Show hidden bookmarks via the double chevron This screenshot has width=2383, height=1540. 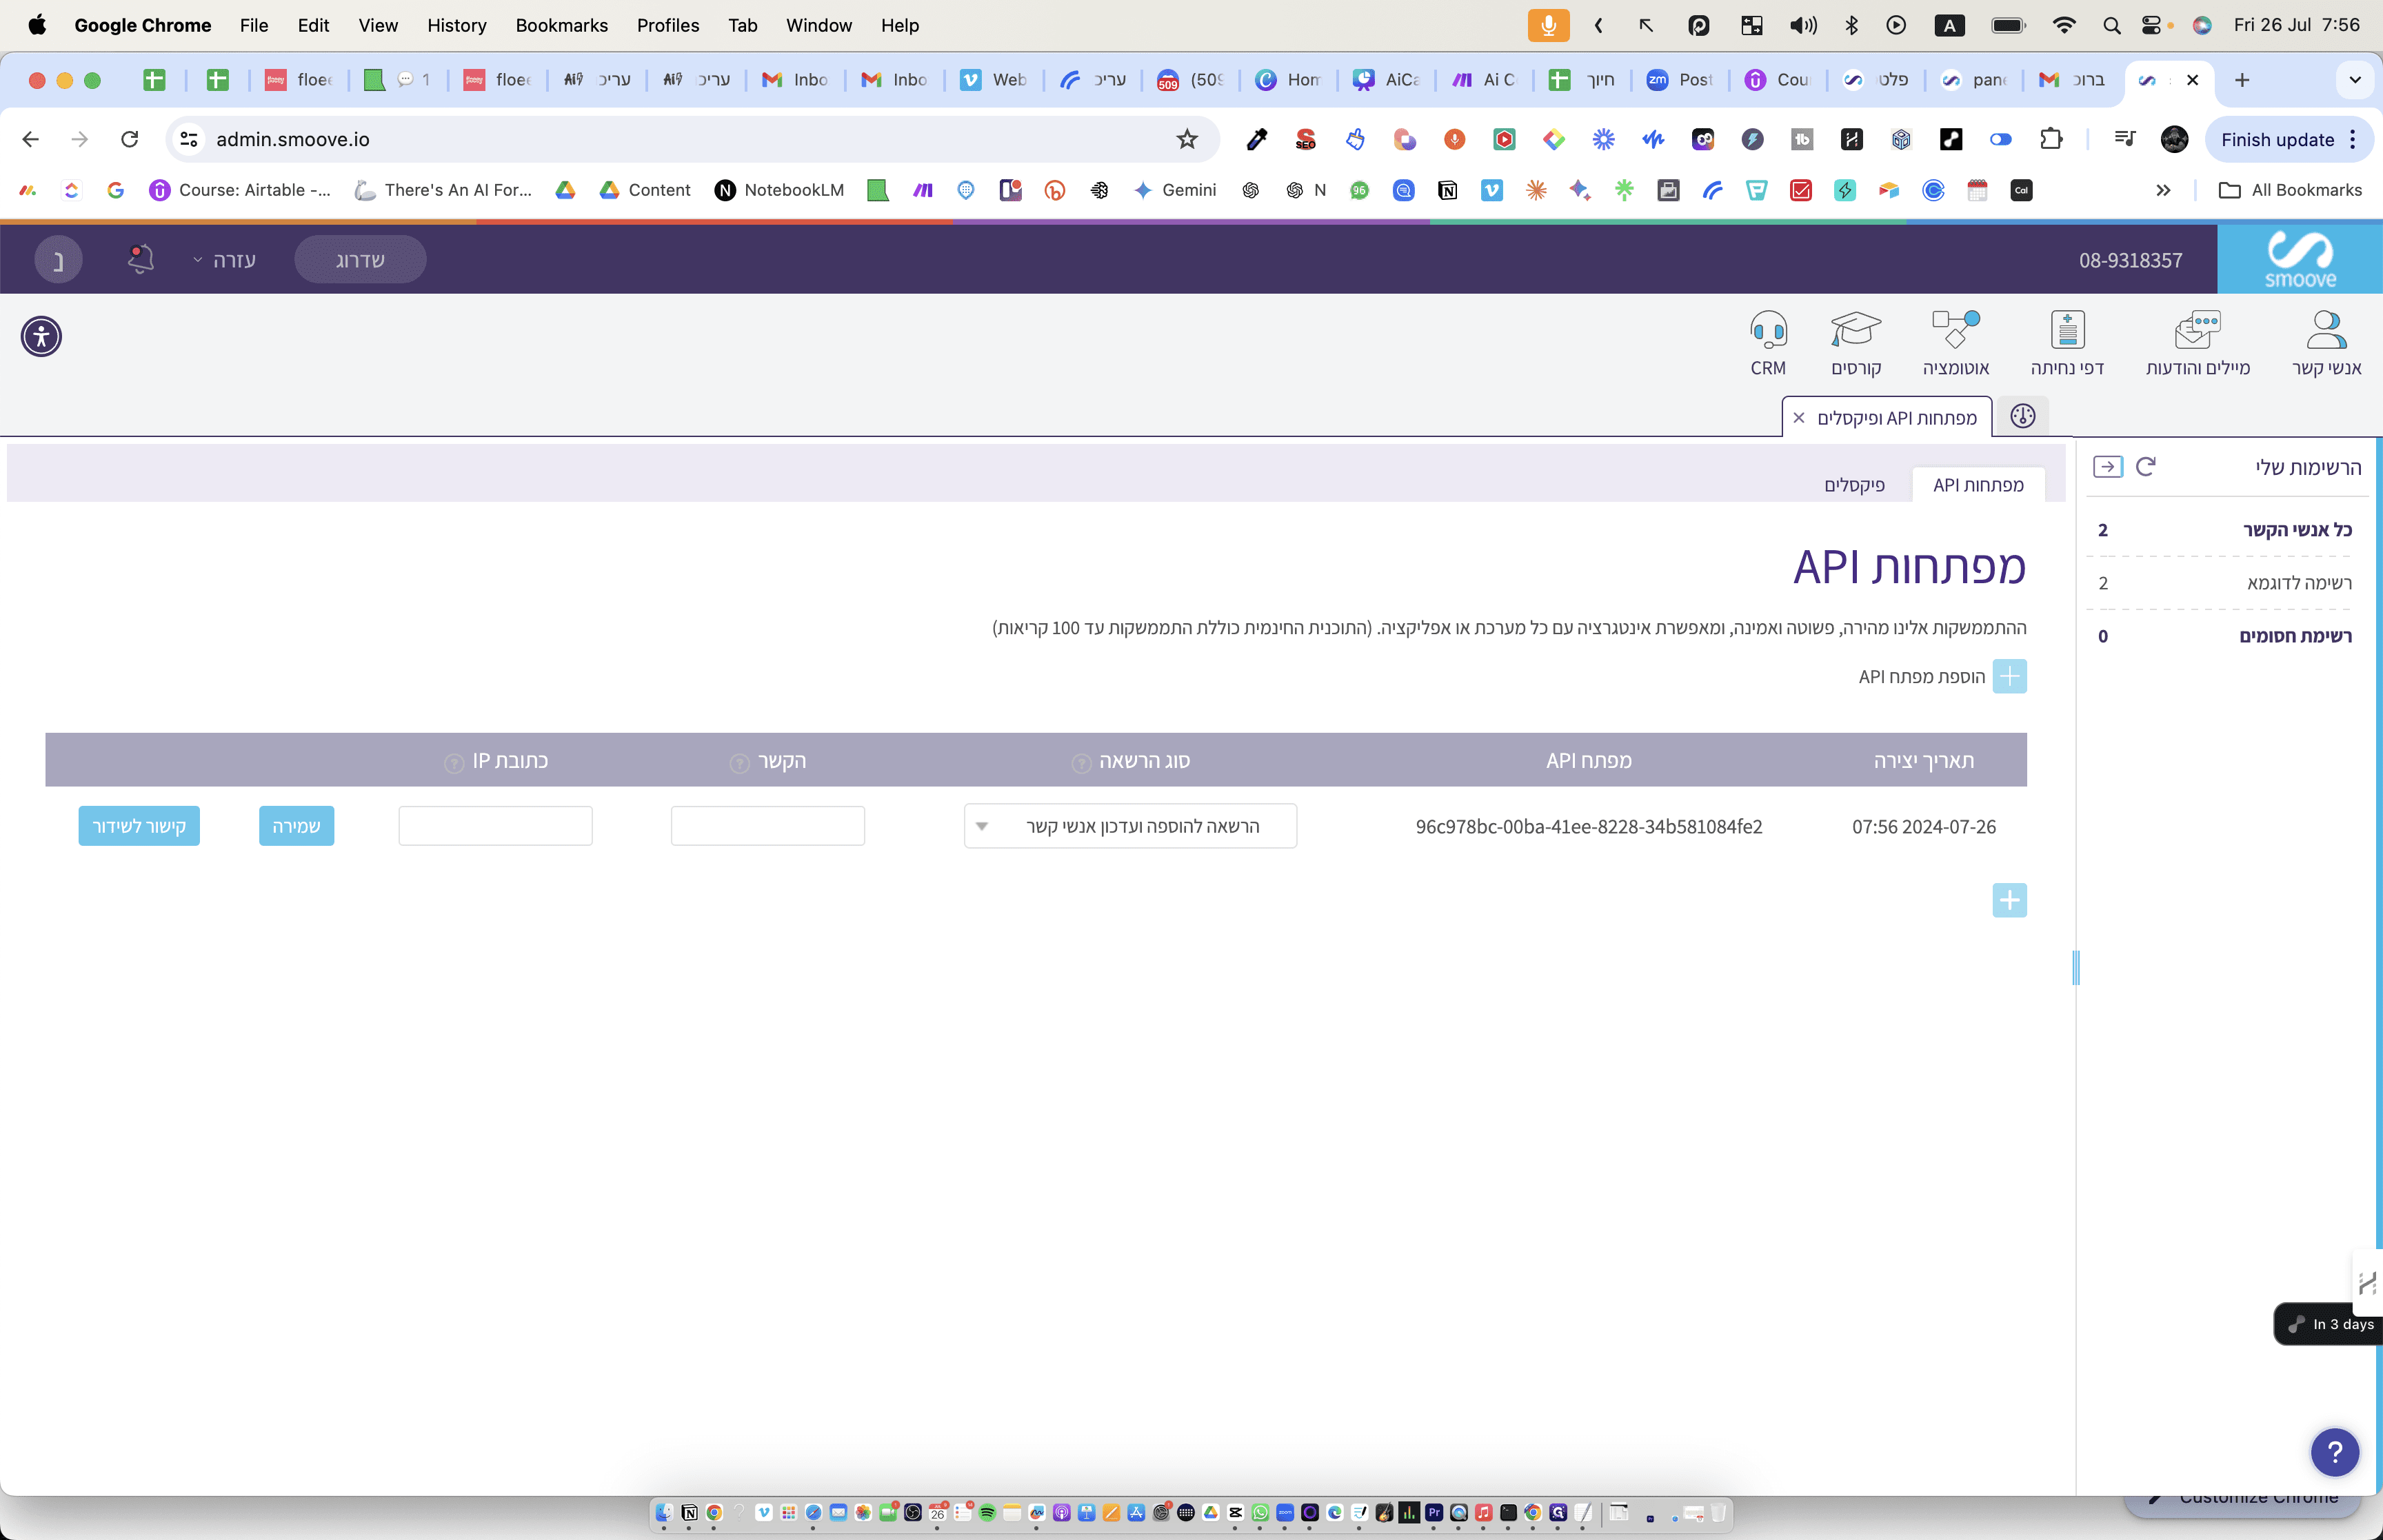coord(2163,190)
